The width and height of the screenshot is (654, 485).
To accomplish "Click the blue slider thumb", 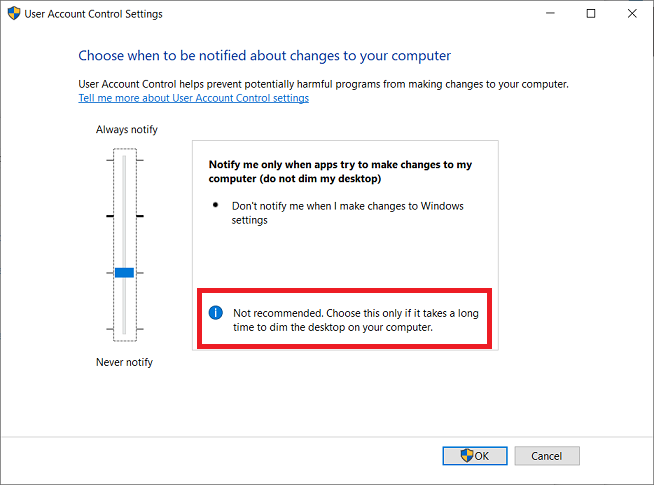I will (124, 272).
